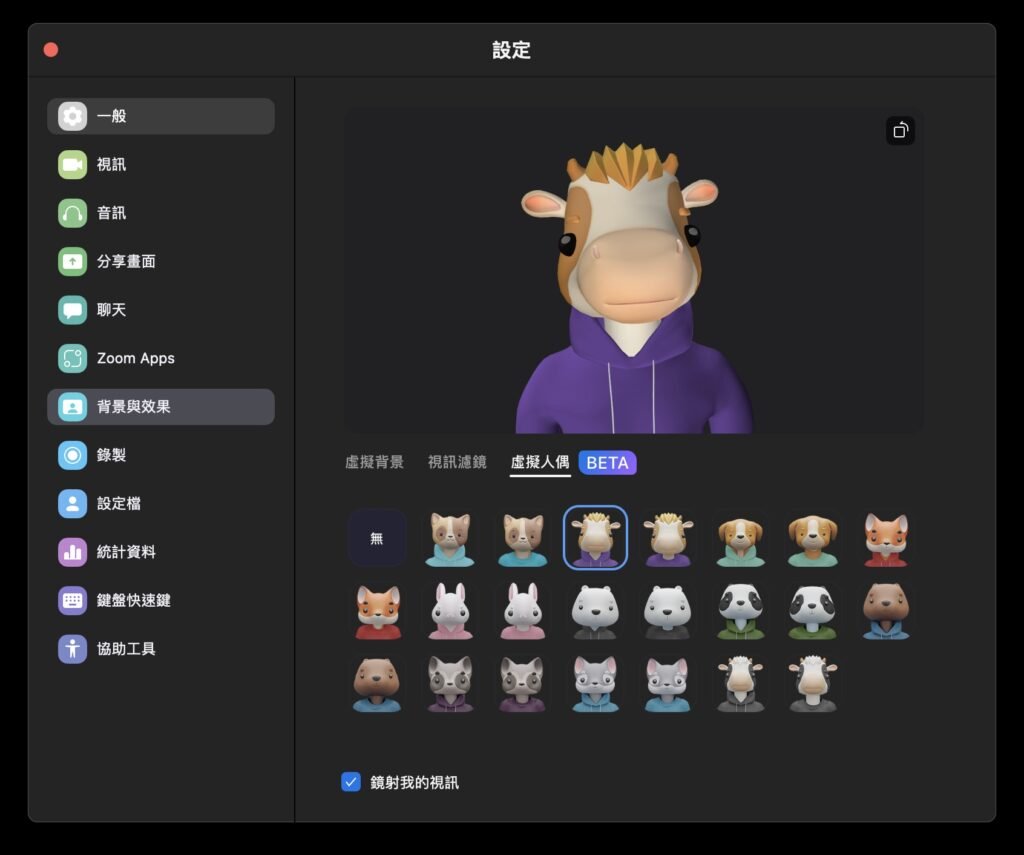This screenshot has width=1024, height=855.
Task: Select 無 to disable avatar
Action: pos(377,538)
